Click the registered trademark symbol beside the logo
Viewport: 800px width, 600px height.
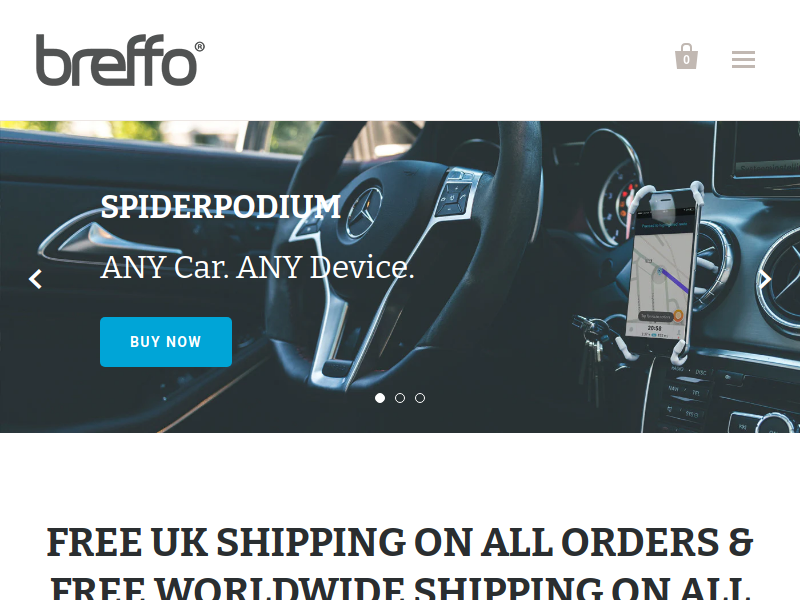pos(199,46)
